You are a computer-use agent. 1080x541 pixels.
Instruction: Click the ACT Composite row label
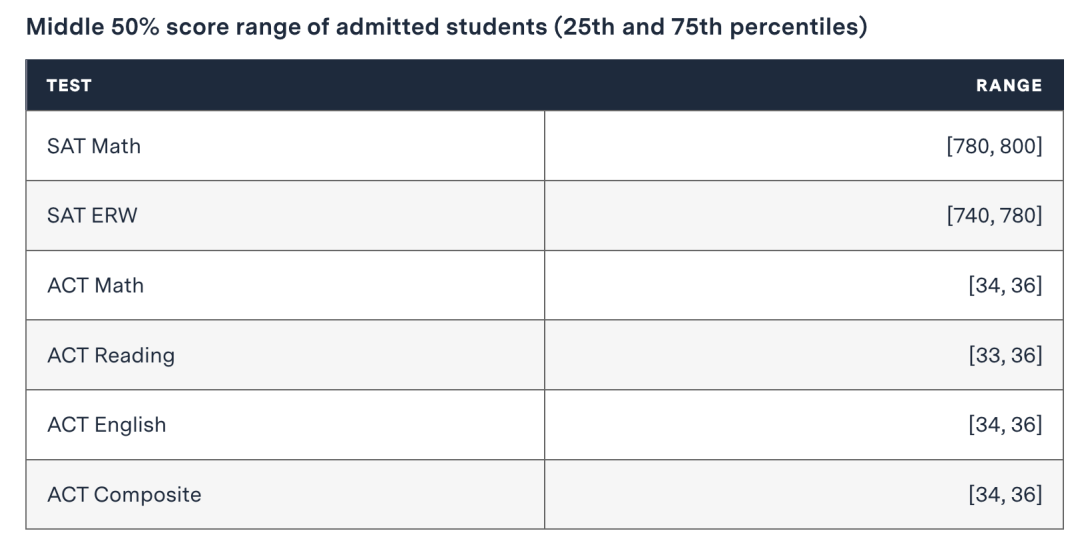tap(124, 495)
